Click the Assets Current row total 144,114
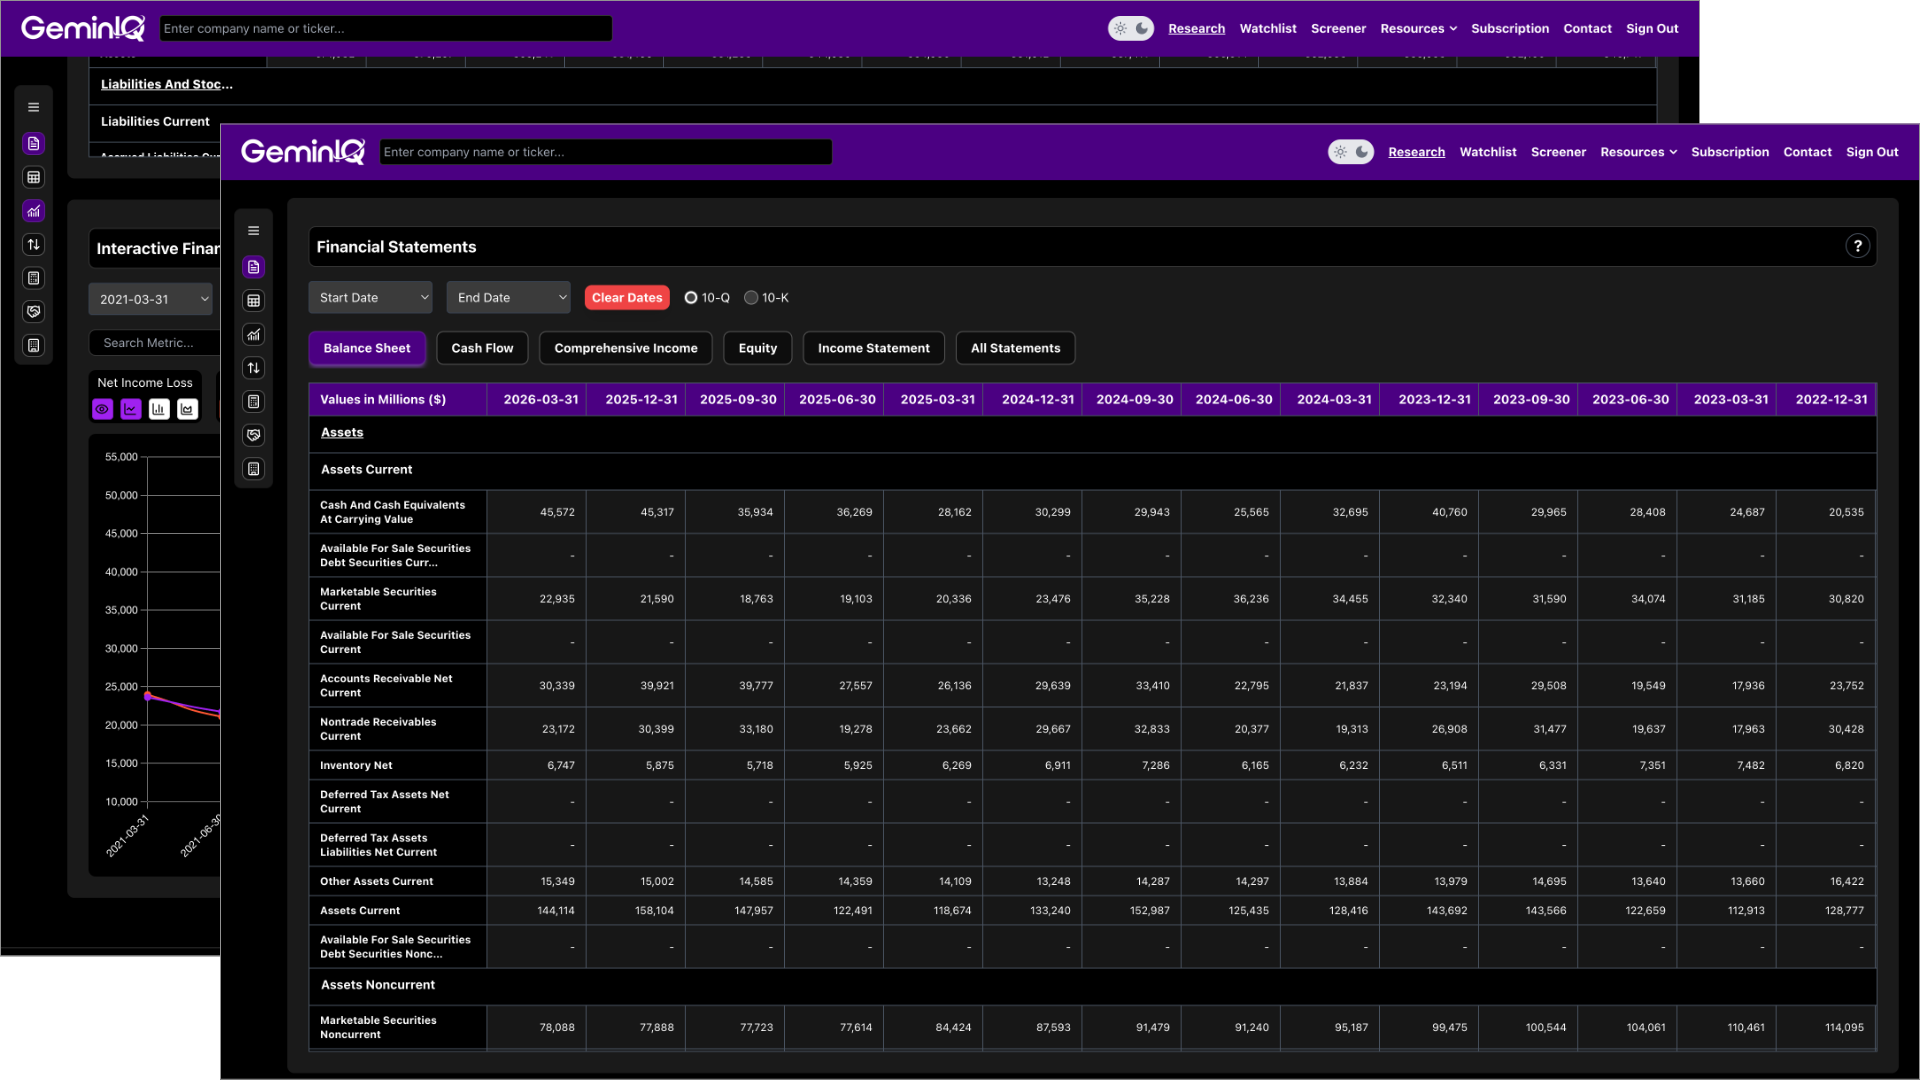Screen dimensions: 1920x1080 pos(556,911)
